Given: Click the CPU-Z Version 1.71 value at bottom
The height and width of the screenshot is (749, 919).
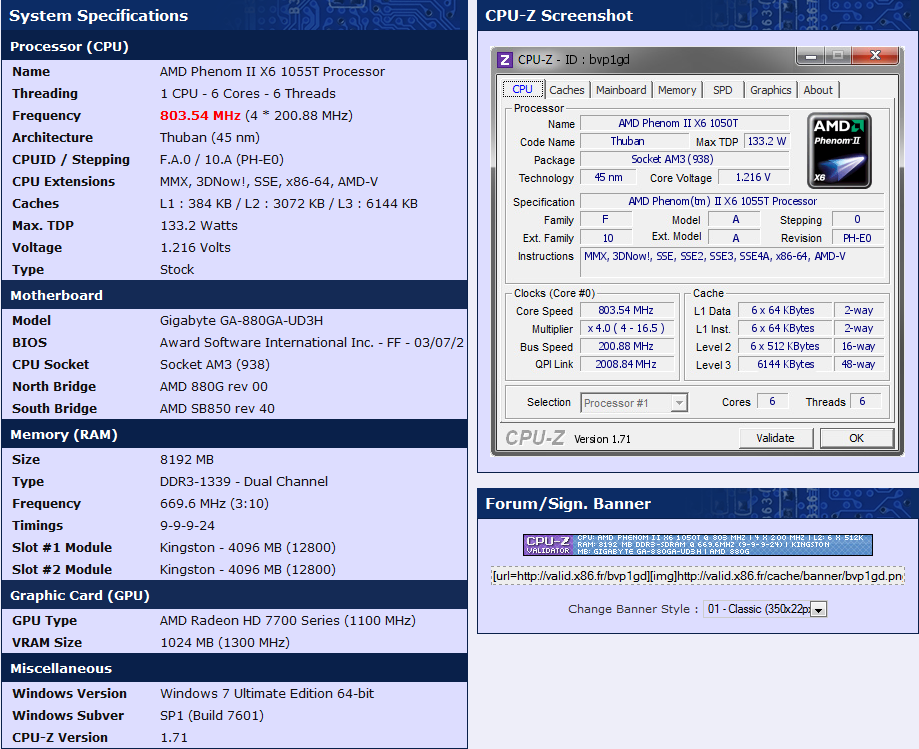Looking at the screenshot, I should 174,738.
